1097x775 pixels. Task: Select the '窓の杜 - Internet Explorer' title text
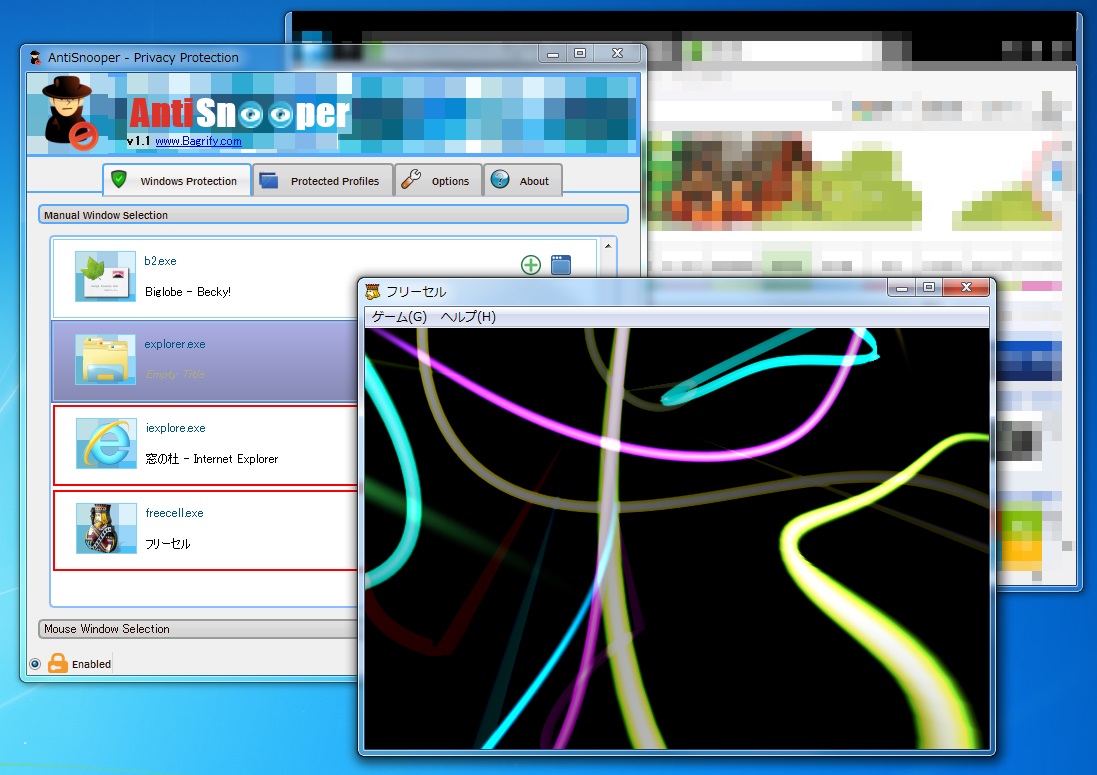[212, 459]
